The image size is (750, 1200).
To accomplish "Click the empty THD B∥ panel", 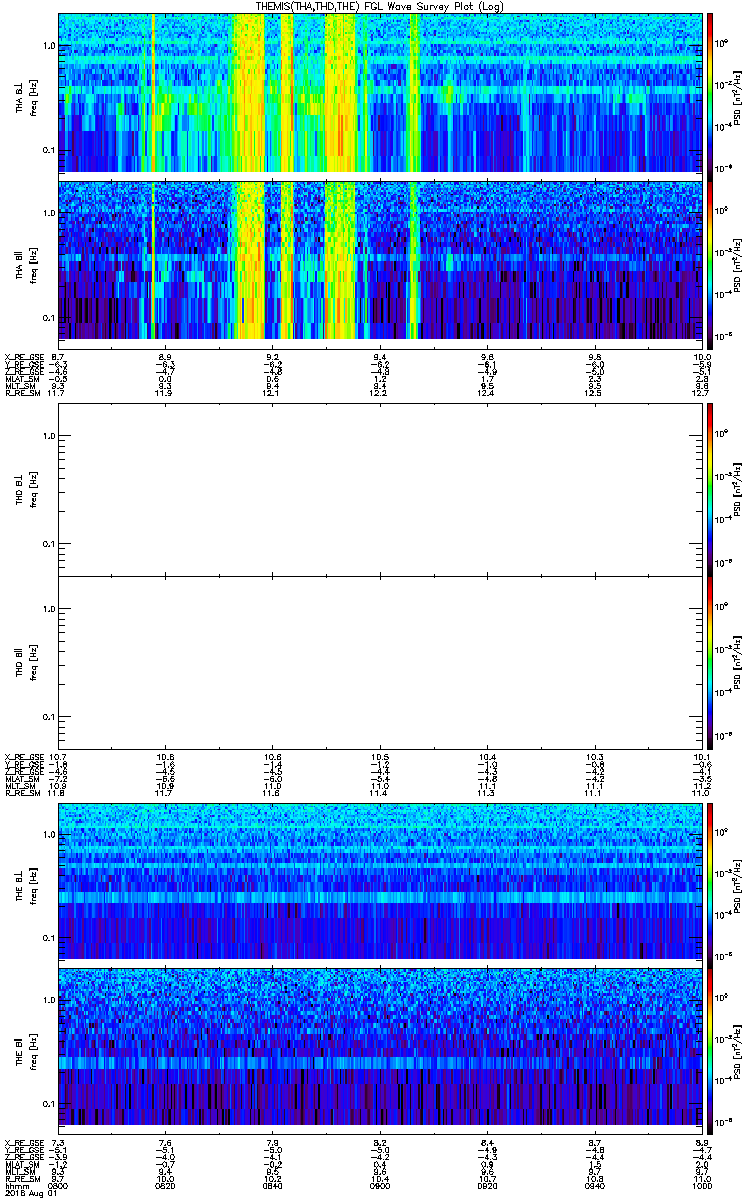I will [380, 662].
